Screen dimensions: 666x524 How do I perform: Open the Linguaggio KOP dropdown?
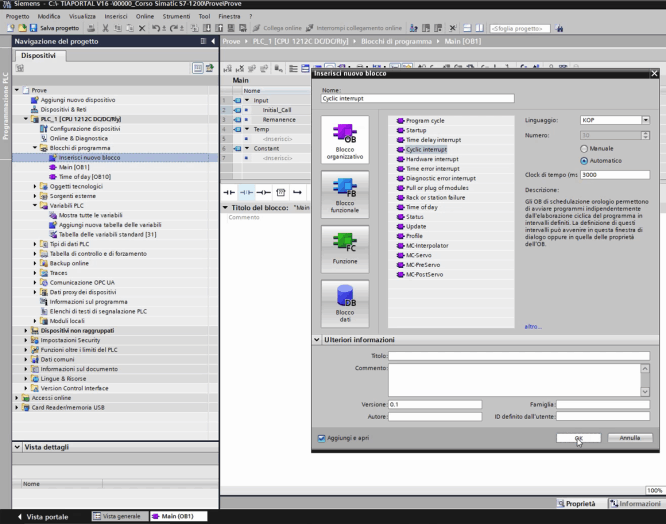[646, 120]
